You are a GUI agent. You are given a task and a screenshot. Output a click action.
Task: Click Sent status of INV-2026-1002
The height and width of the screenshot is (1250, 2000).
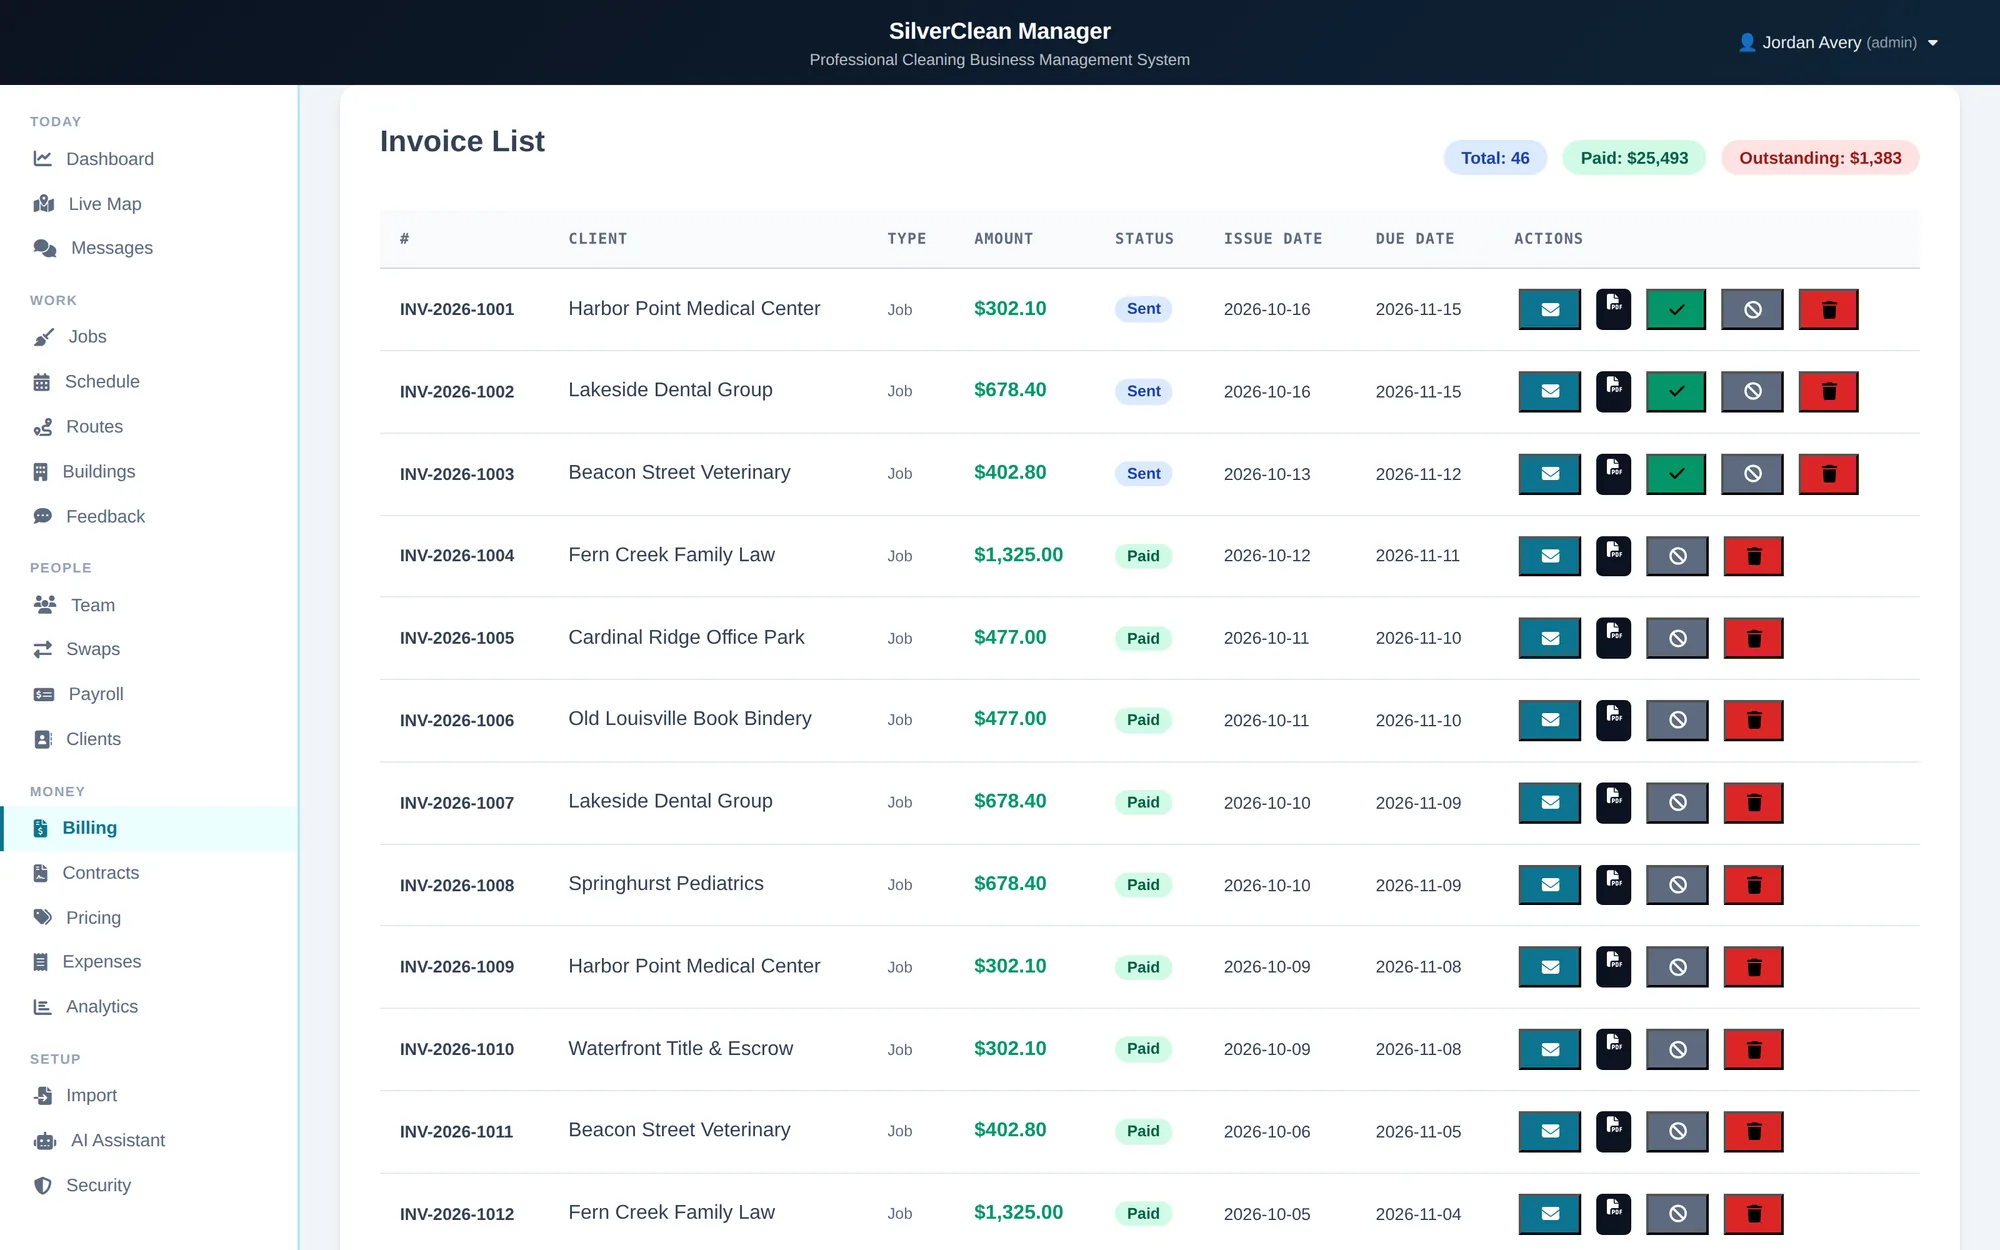tap(1143, 391)
